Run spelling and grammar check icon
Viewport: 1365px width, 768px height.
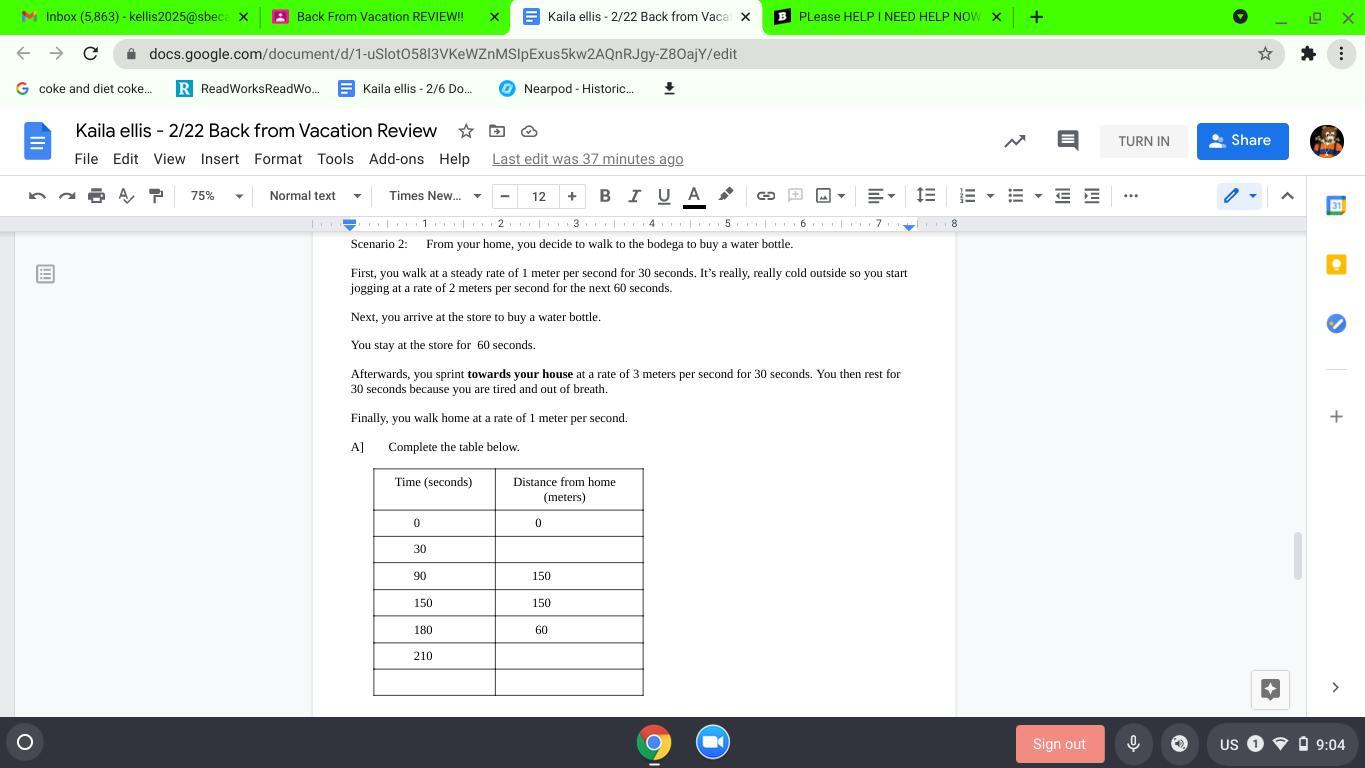[x=126, y=196]
